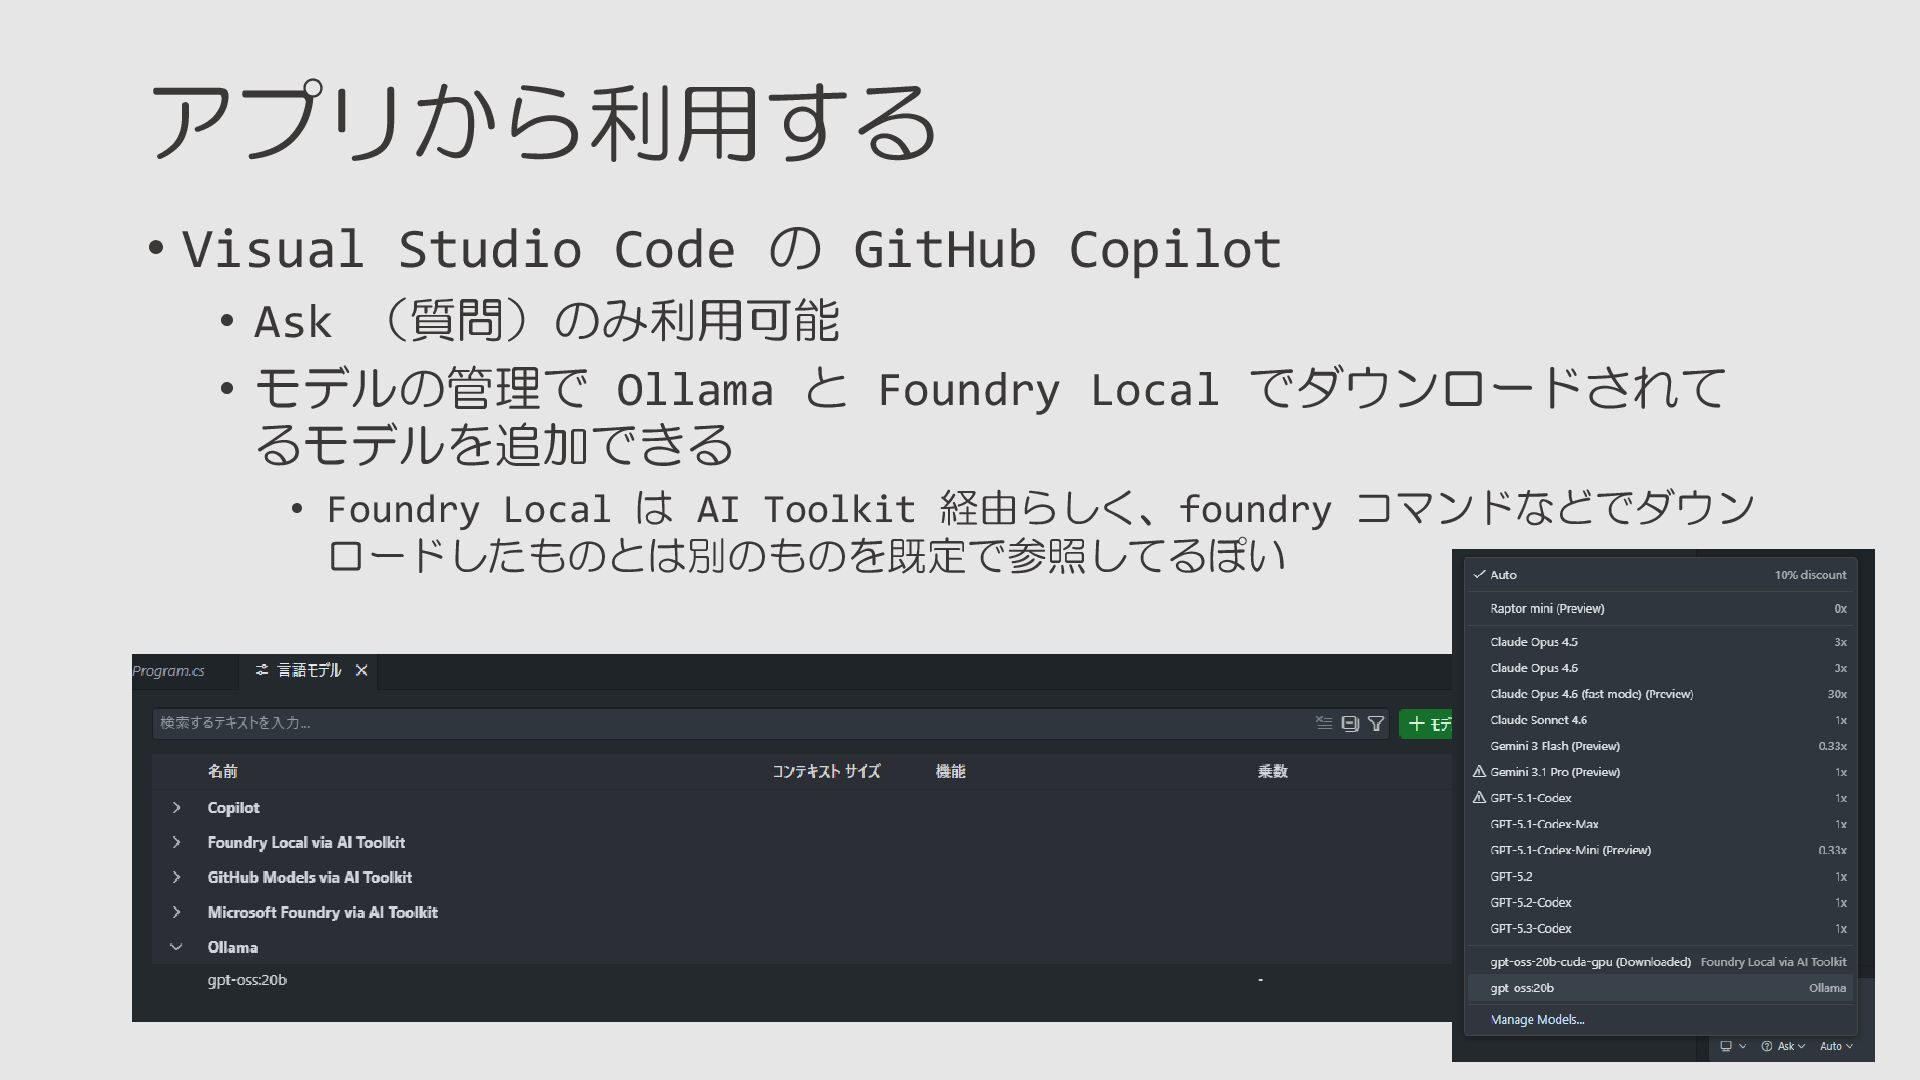Viewport: 1920px width, 1080px height.
Task: Click the settings icon on the 言語モデル tab
Action: pyautogui.click(x=262, y=670)
